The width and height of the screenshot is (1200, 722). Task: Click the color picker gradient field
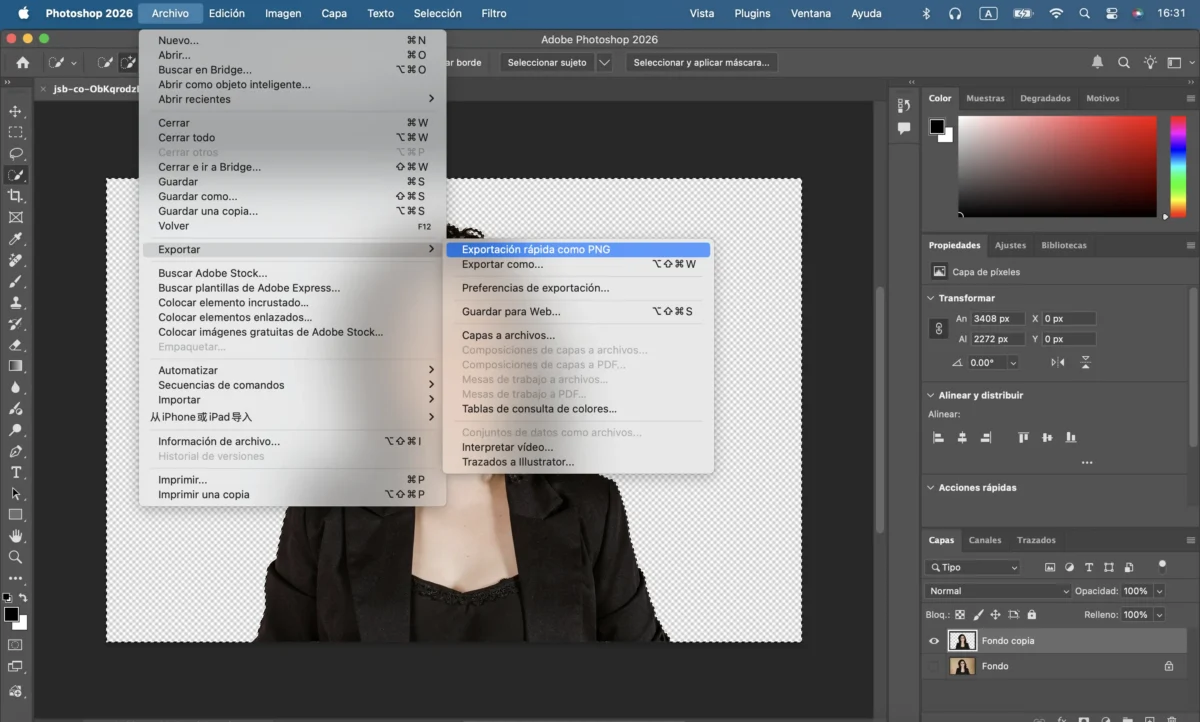pos(1056,165)
